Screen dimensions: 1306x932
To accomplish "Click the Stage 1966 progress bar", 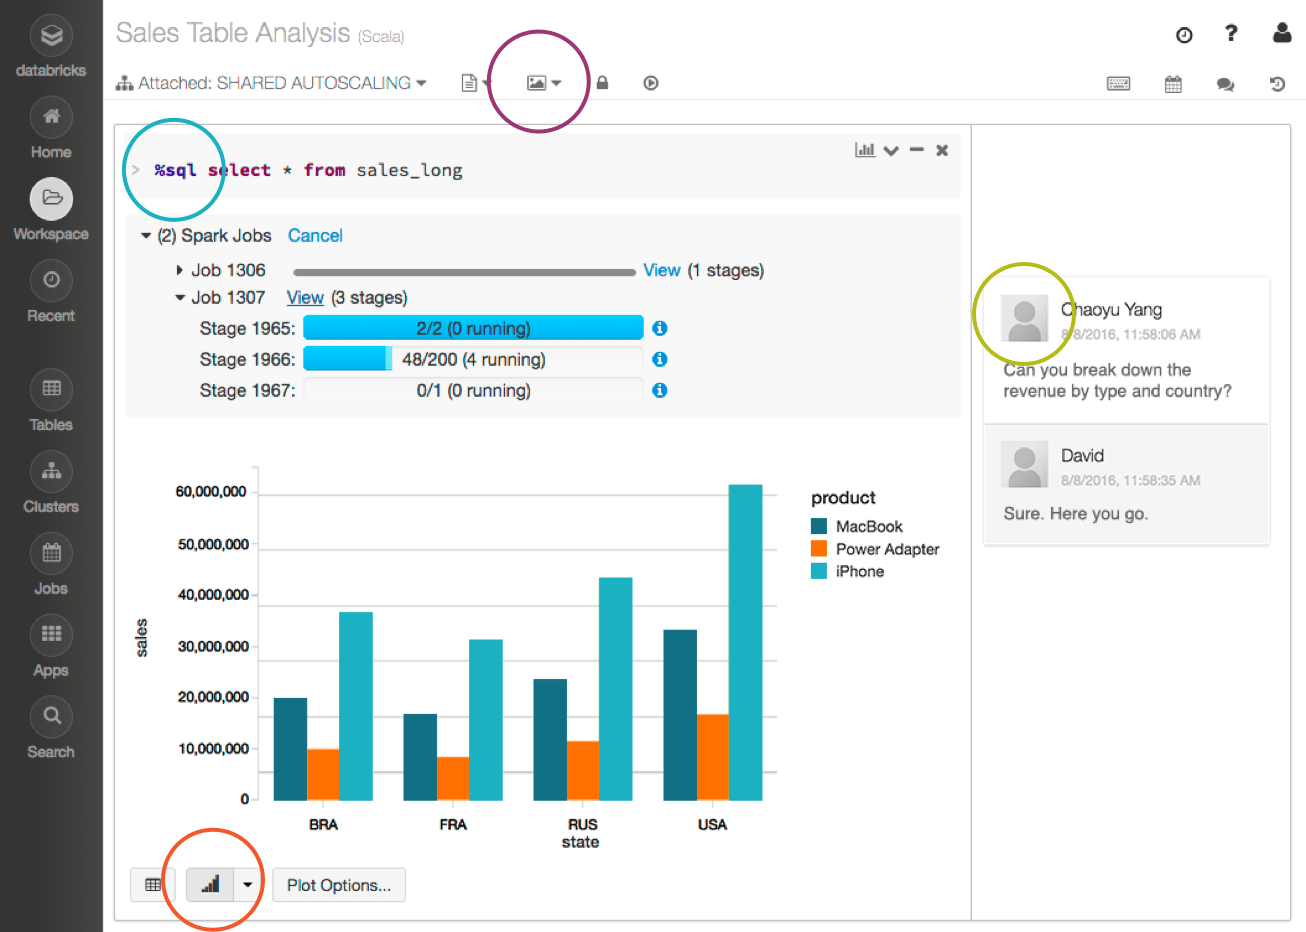I will (x=472, y=359).
